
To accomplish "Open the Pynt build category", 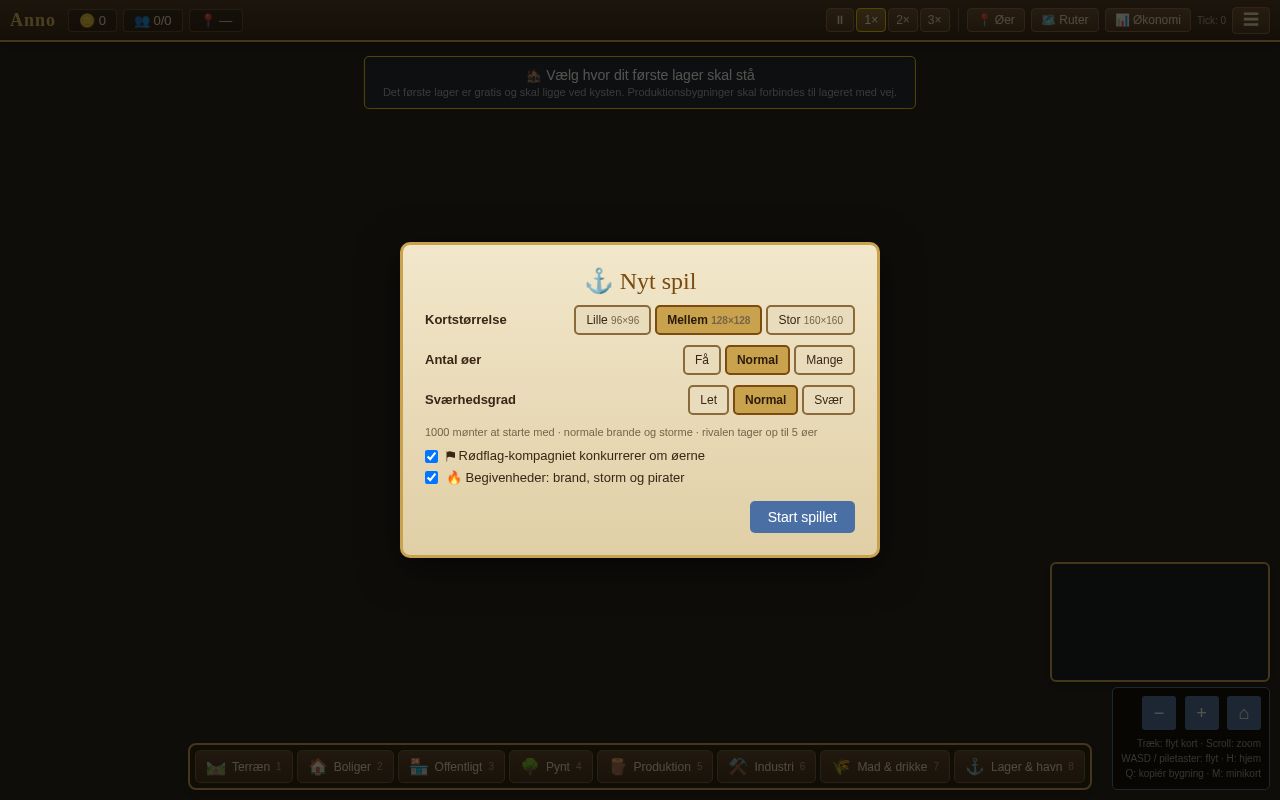I will coord(551,767).
